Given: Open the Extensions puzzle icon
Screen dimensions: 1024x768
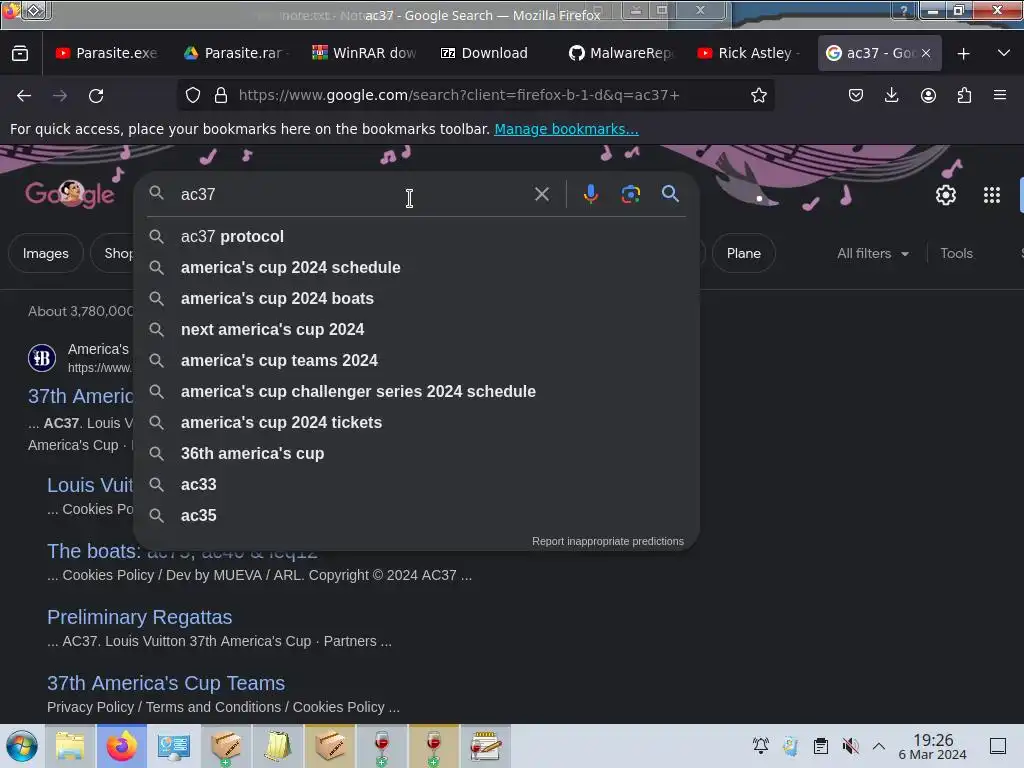Looking at the screenshot, I should pyautogui.click(x=964, y=95).
